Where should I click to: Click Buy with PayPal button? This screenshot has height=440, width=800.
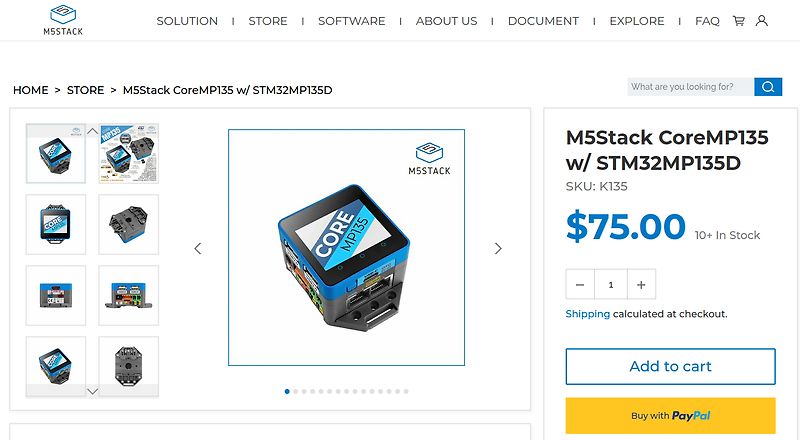670,415
